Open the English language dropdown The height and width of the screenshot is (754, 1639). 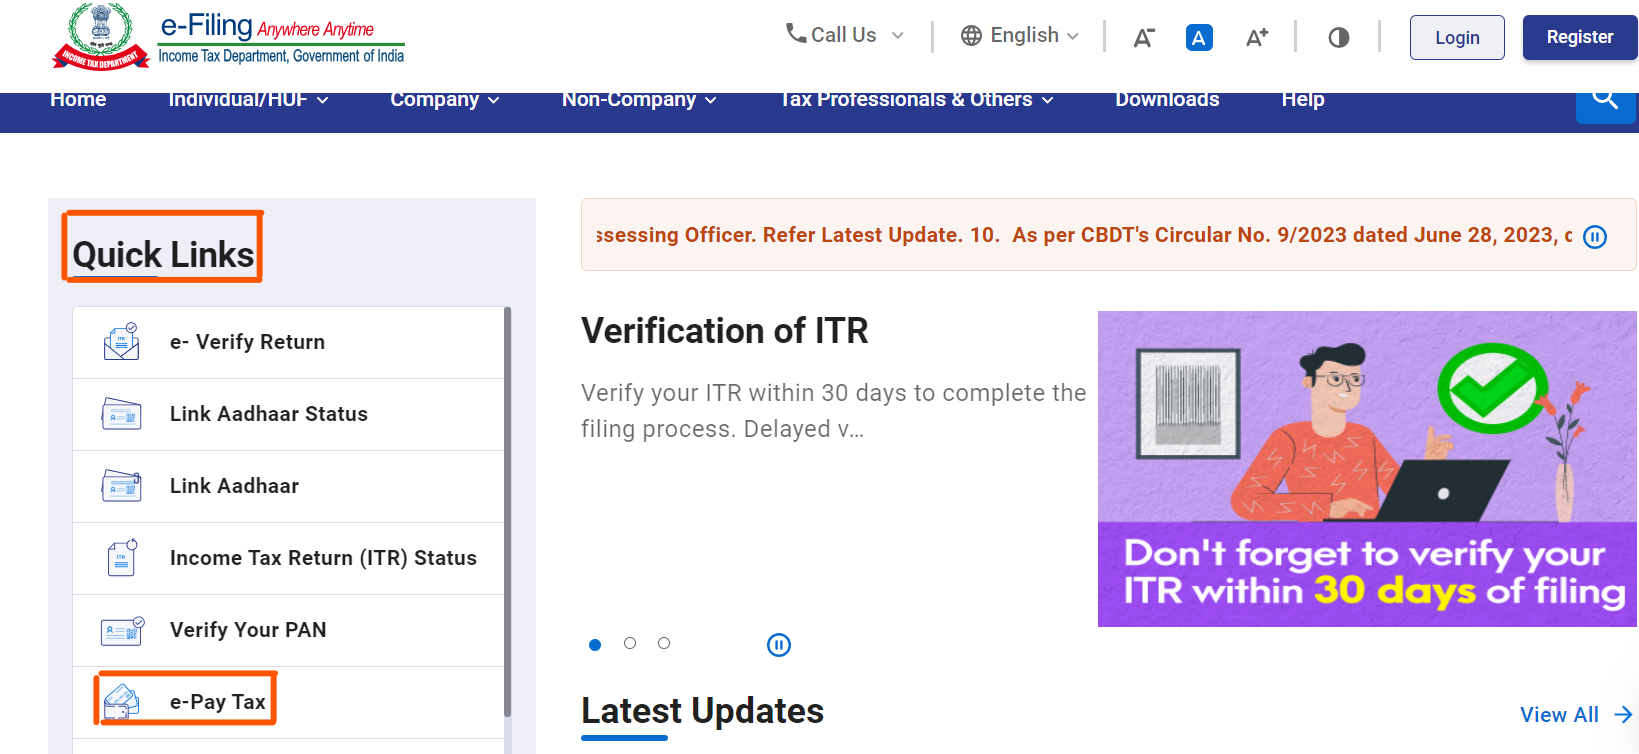pos(1020,36)
